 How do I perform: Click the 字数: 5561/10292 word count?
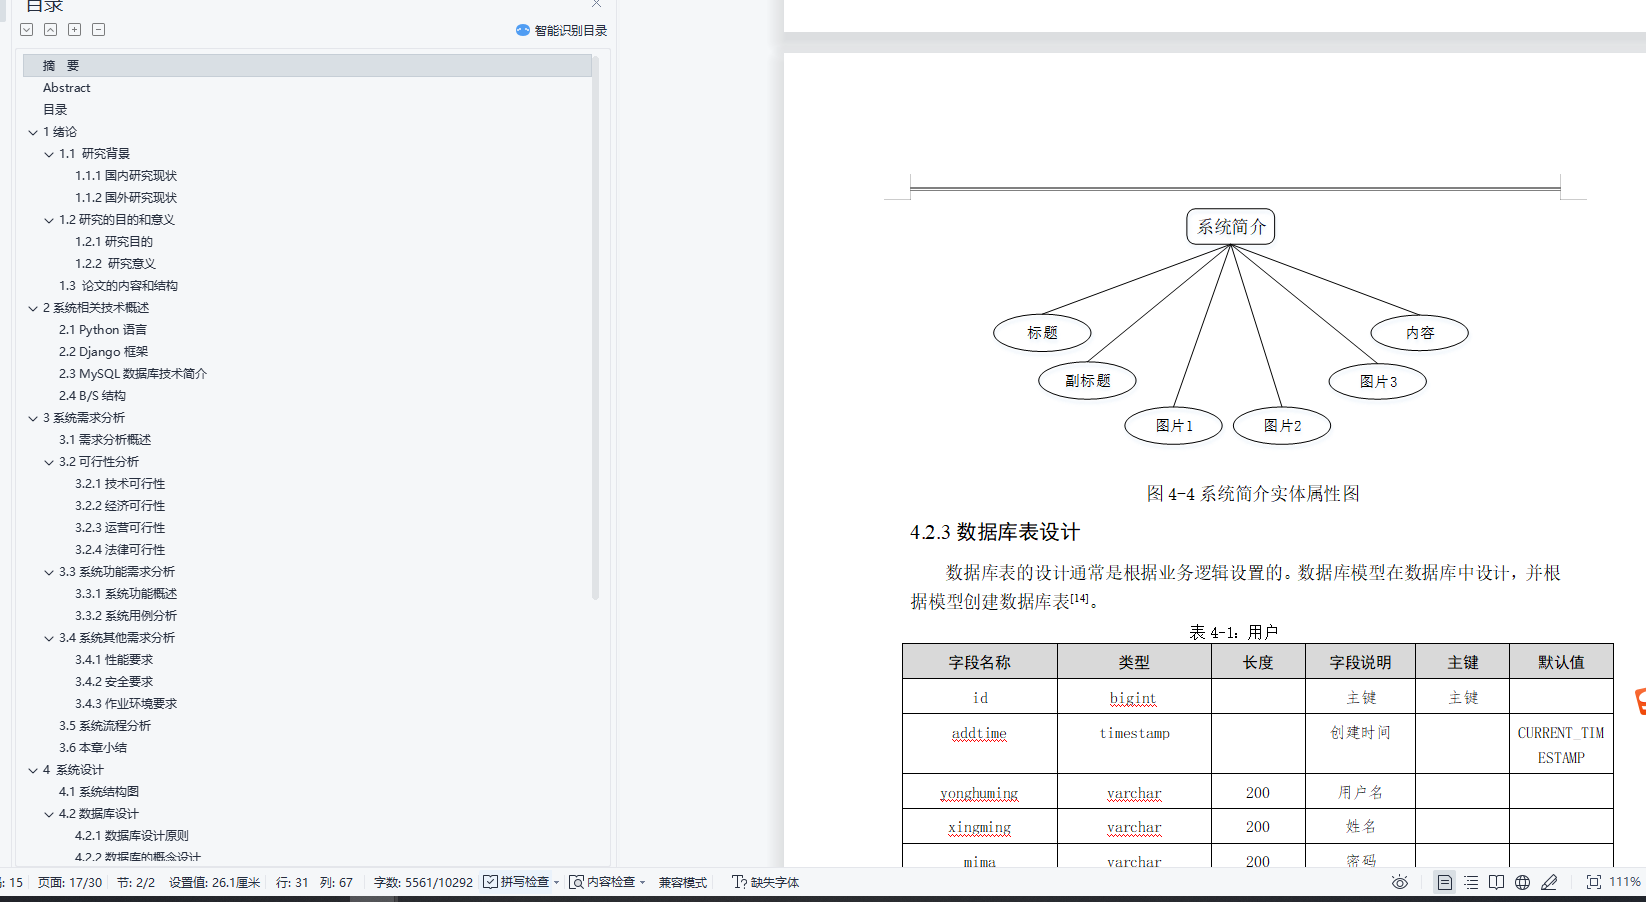423,882
